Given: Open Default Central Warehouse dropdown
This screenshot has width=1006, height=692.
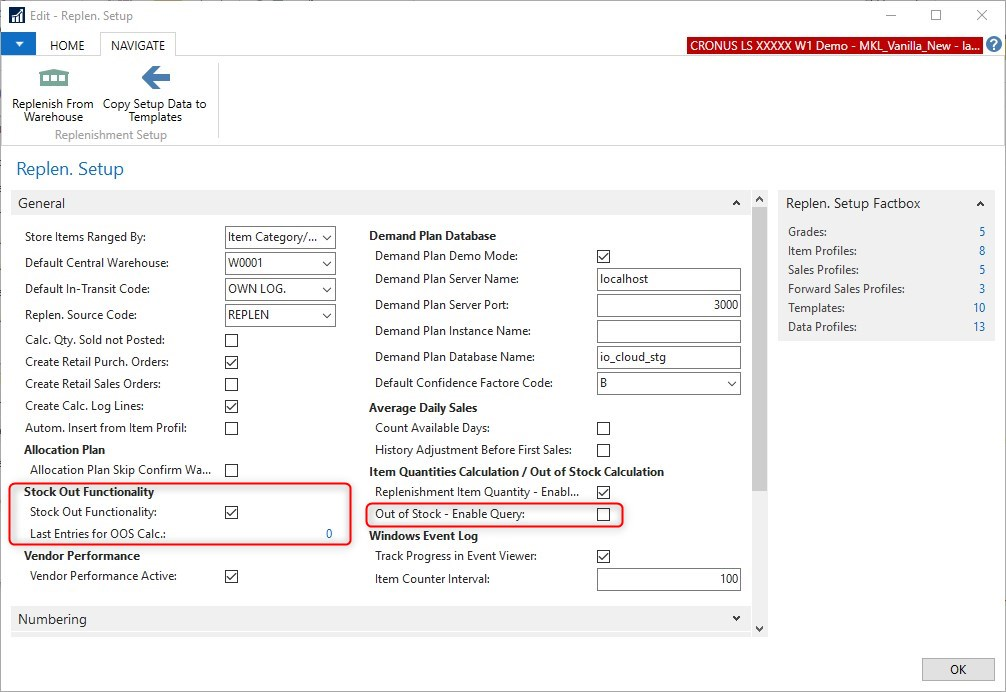Looking at the screenshot, I should click(327, 264).
